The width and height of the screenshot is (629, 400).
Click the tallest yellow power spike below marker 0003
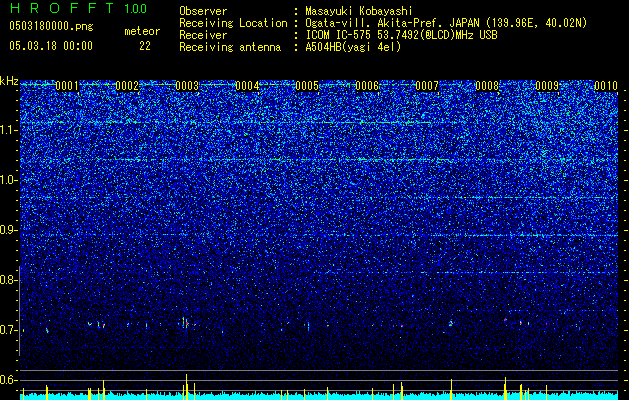(186, 387)
